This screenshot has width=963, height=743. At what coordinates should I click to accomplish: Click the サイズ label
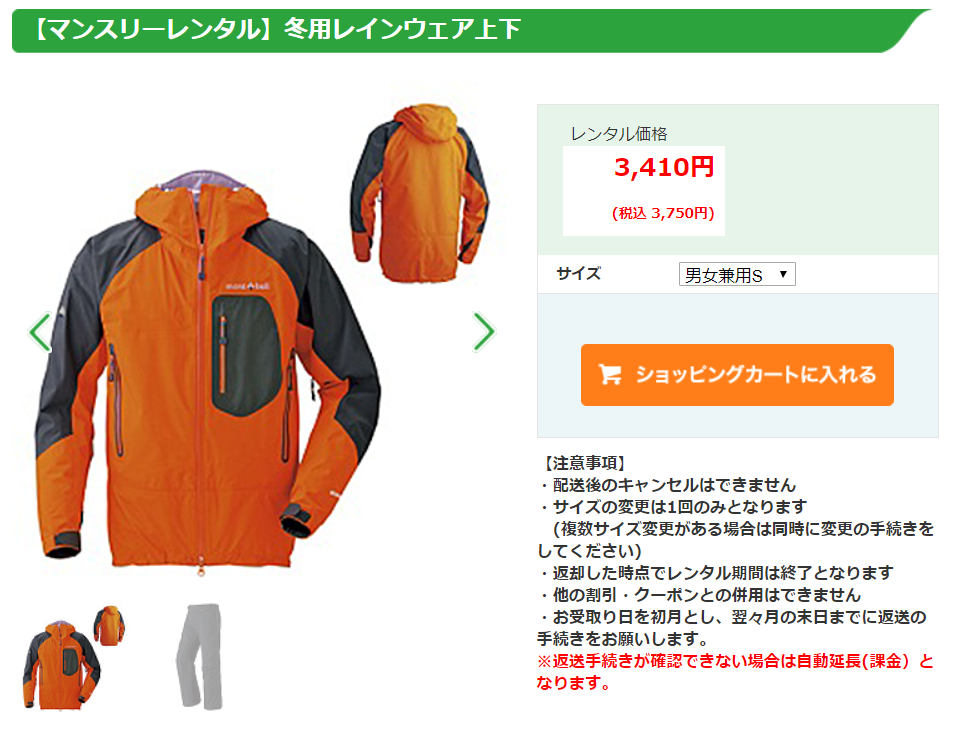pos(579,273)
